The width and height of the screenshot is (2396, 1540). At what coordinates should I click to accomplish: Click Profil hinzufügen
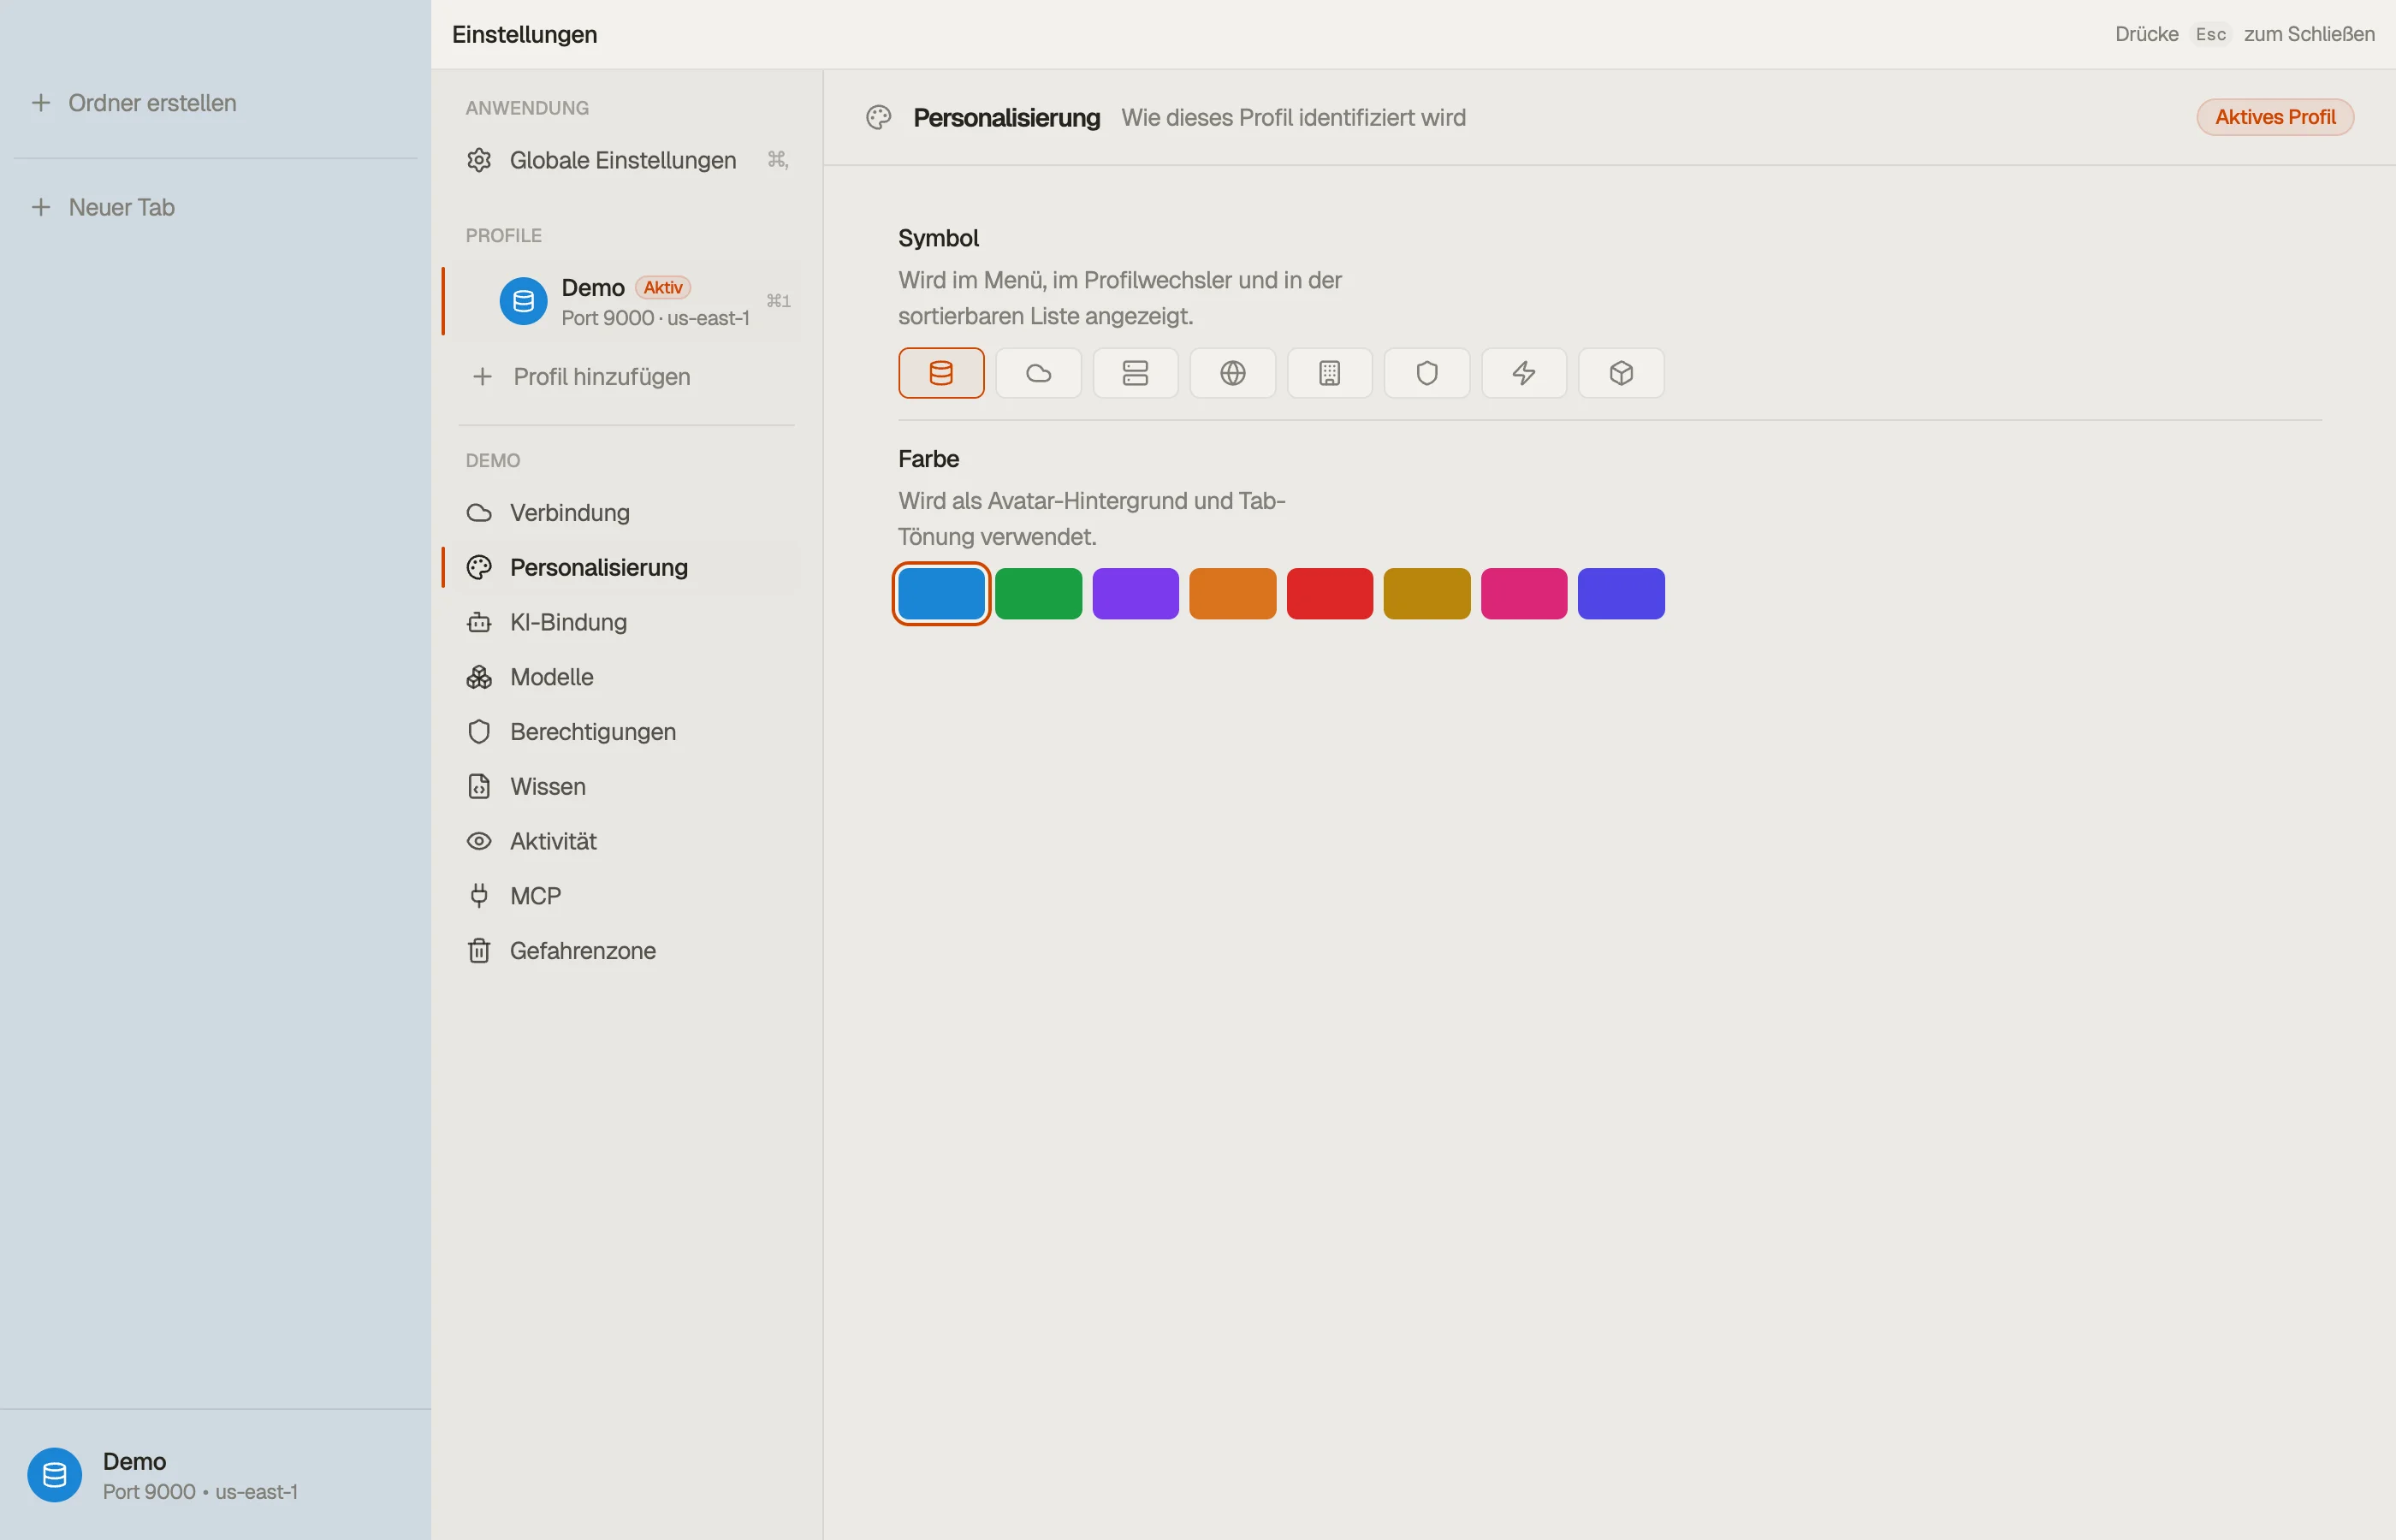pos(626,377)
